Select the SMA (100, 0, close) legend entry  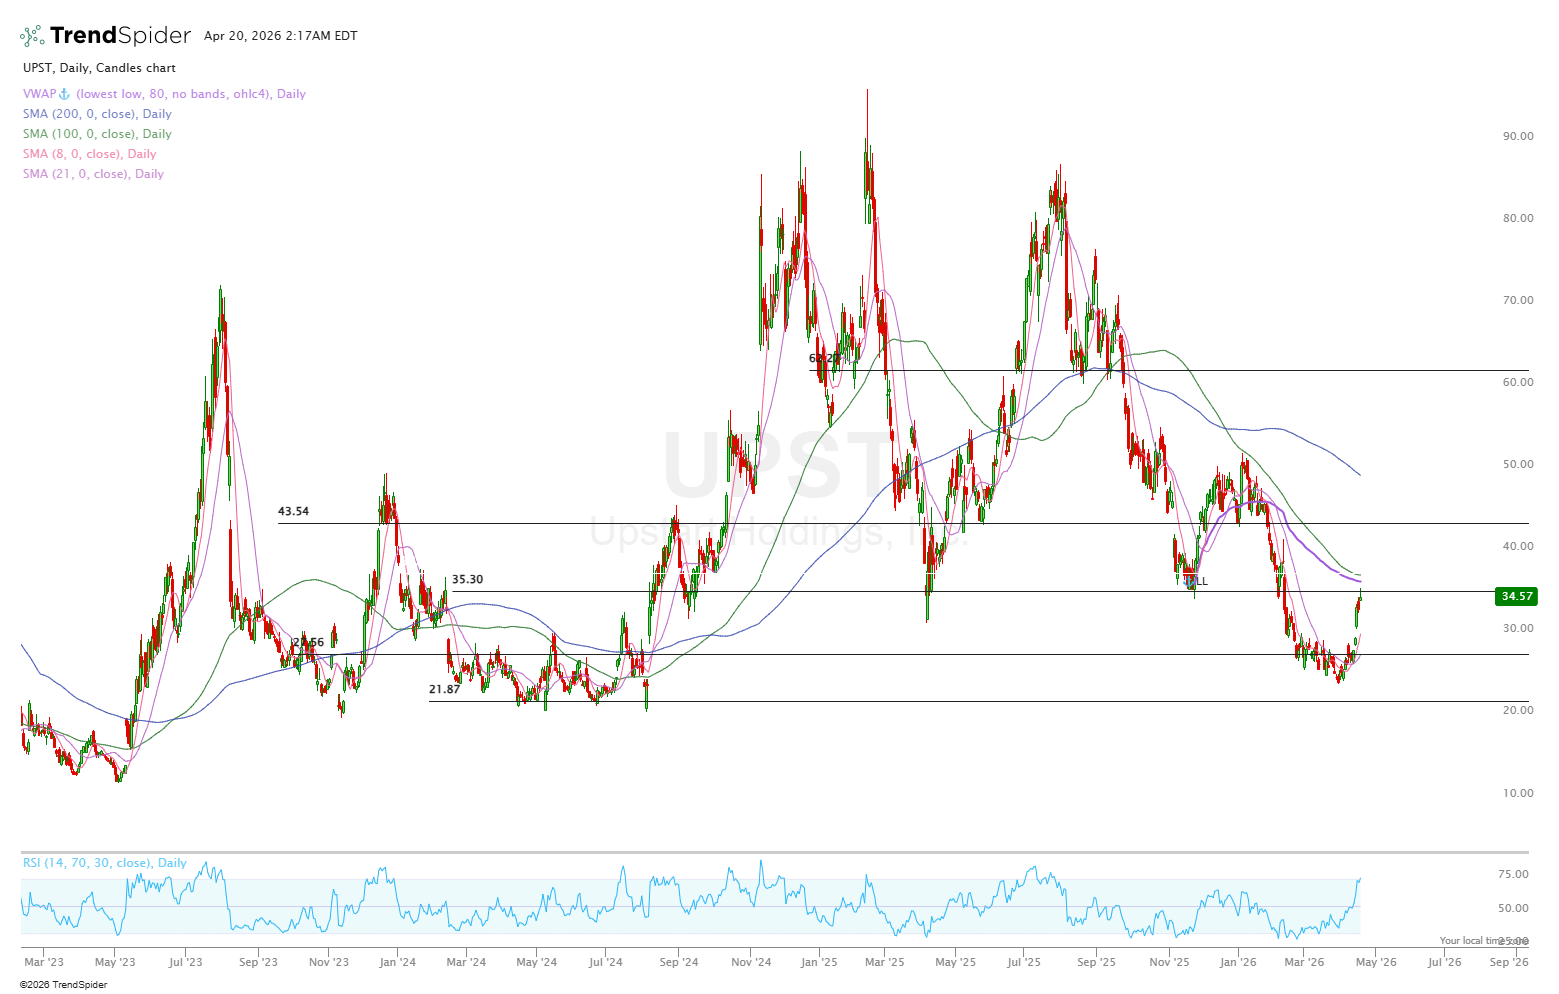[x=97, y=134]
